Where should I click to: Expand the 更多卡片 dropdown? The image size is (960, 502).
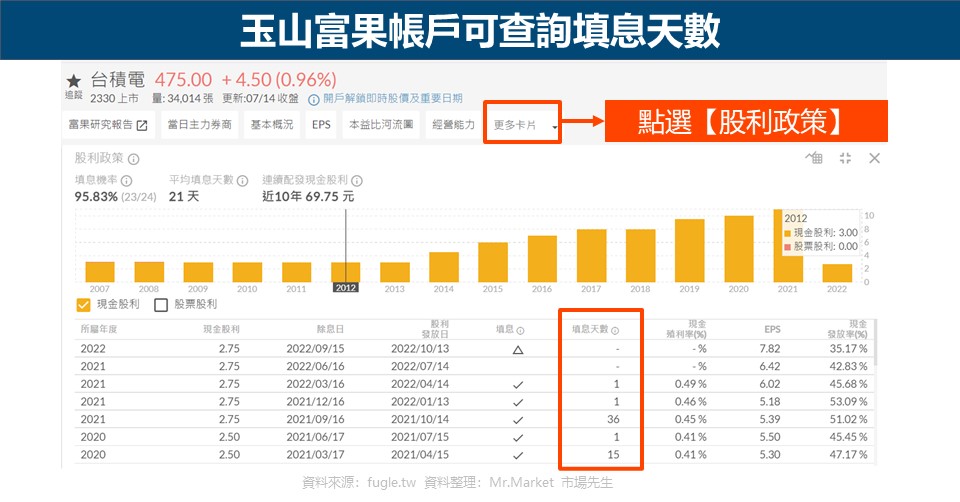(x=522, y=125)
